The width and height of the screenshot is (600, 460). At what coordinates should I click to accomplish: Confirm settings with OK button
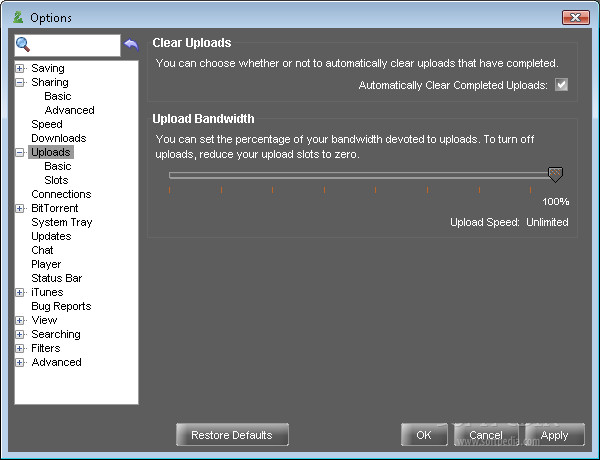click(x=424, y=435)
